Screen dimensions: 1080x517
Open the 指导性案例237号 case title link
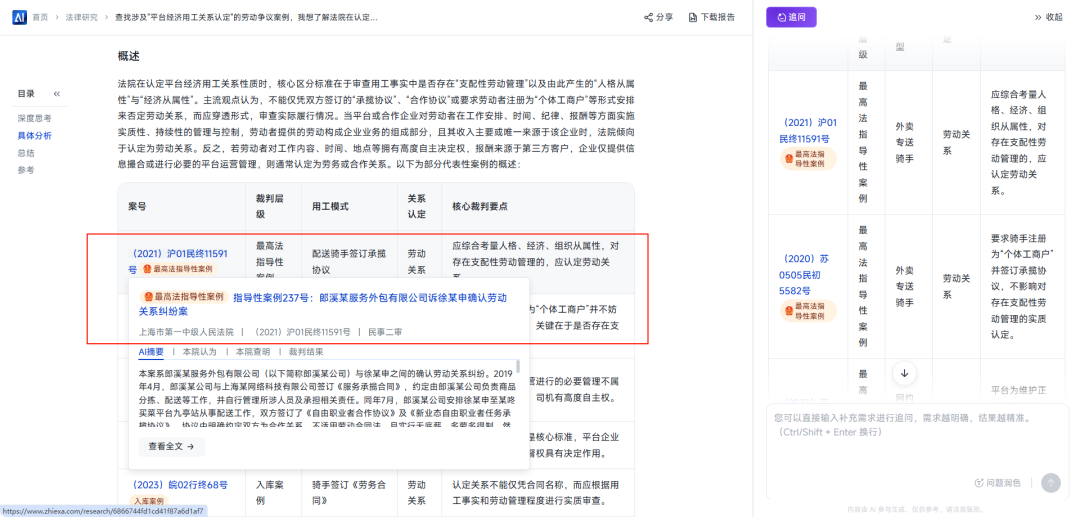click(x=322, y=304)
